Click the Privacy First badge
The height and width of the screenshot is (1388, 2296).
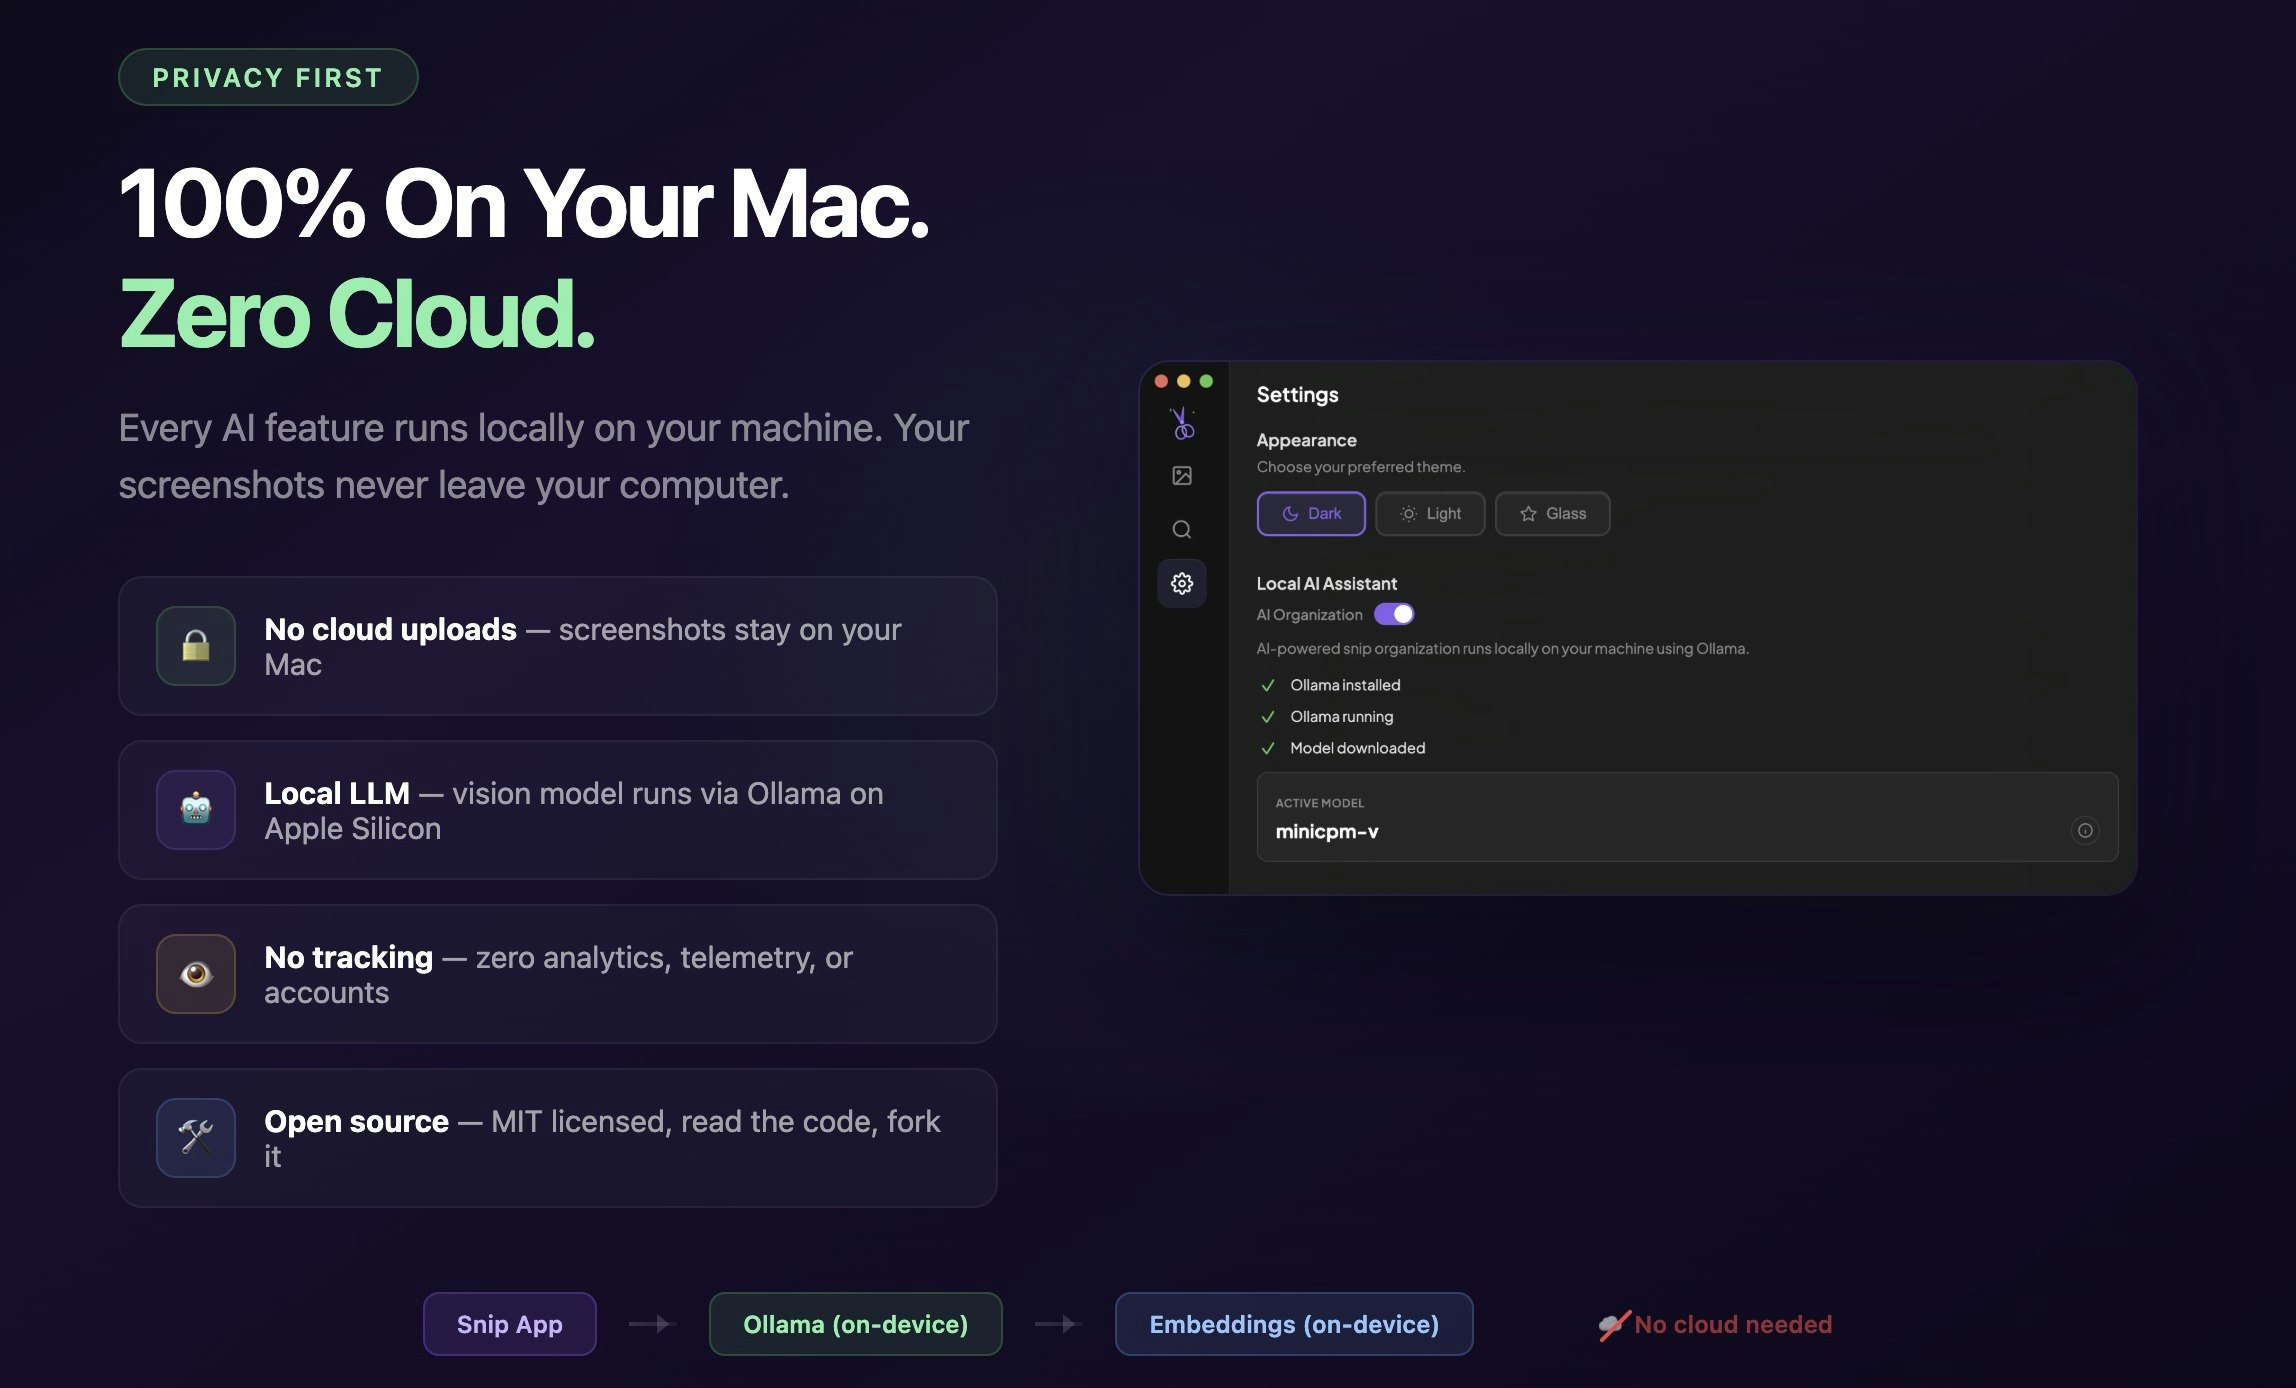267,76
